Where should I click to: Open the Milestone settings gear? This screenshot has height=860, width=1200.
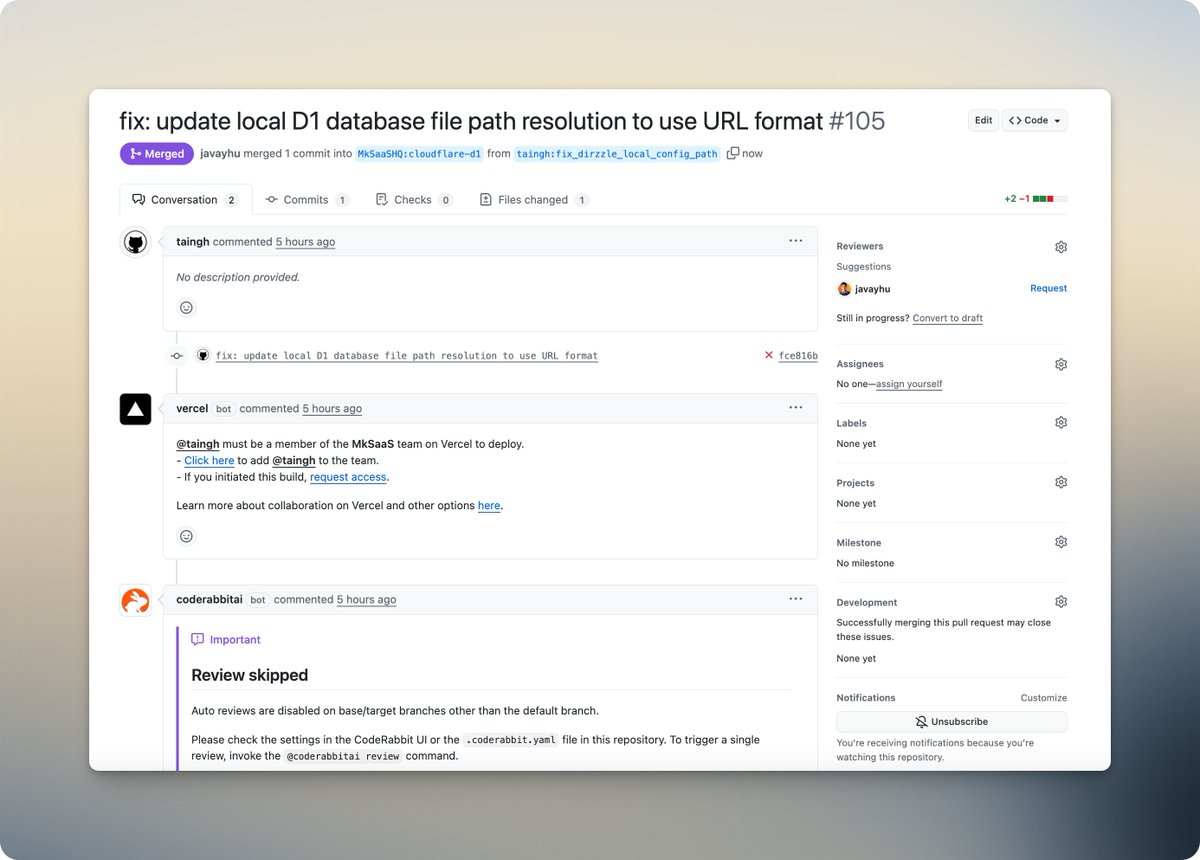tap(1061, 541)
